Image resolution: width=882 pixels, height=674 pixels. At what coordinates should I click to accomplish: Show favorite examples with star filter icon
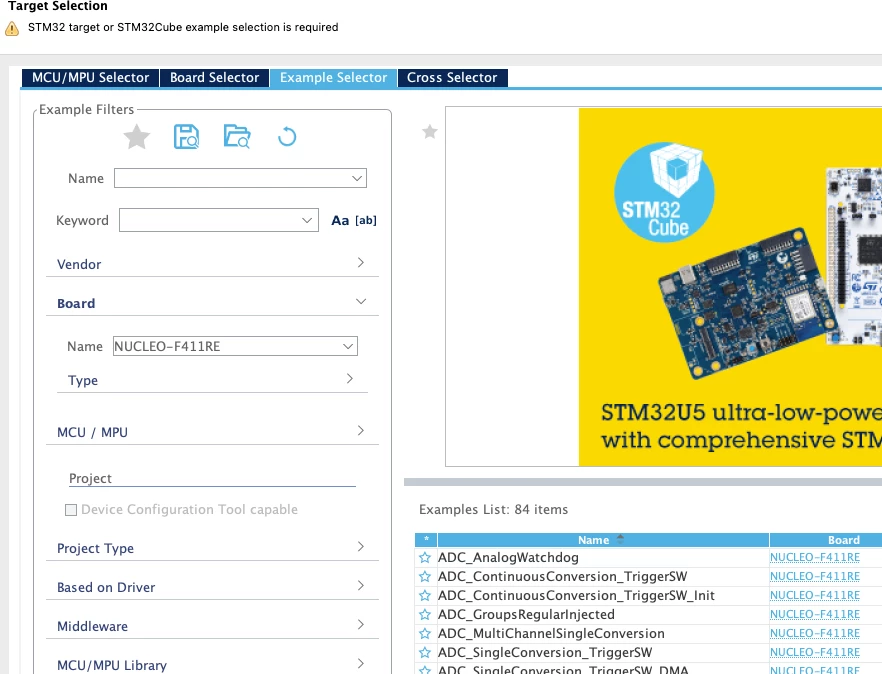pos(137,137)
